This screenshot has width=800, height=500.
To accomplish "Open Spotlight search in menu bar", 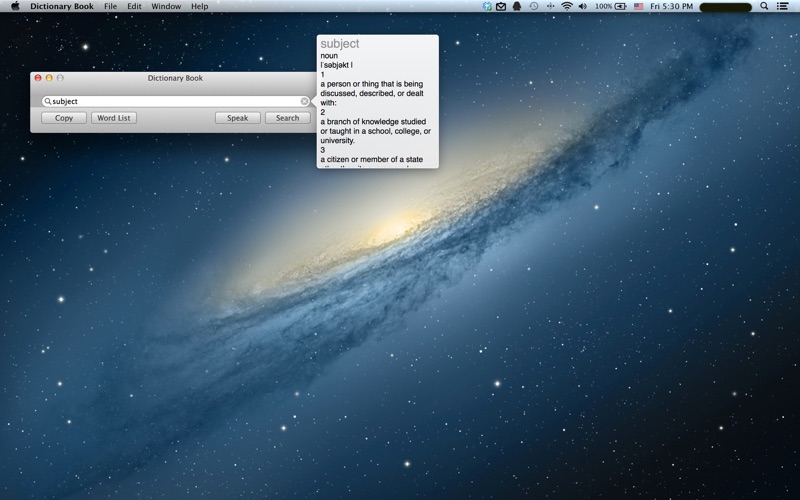I will (765, 6).
